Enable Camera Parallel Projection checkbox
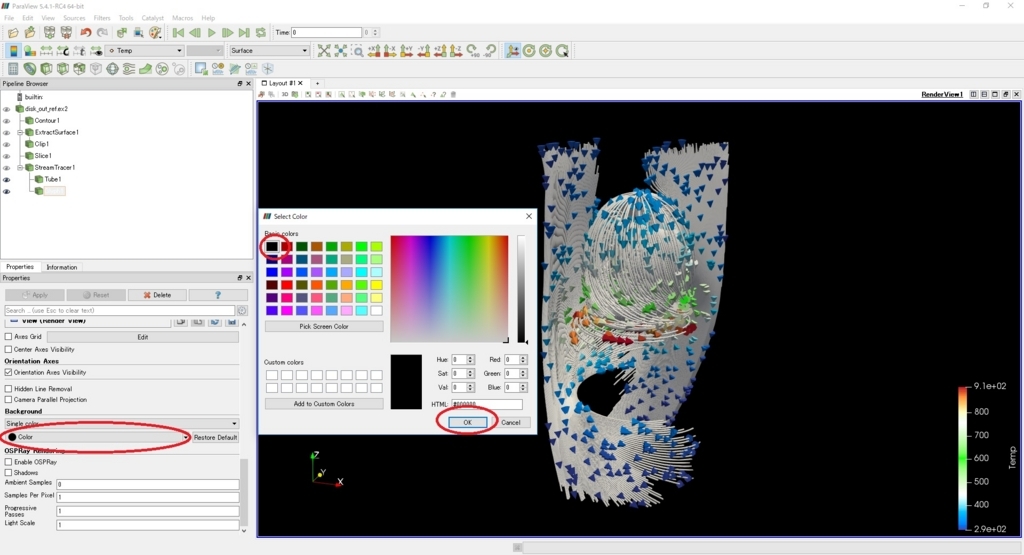This screenshot has height=555, width=1024. pyautogui.click(x=8, y=400)
